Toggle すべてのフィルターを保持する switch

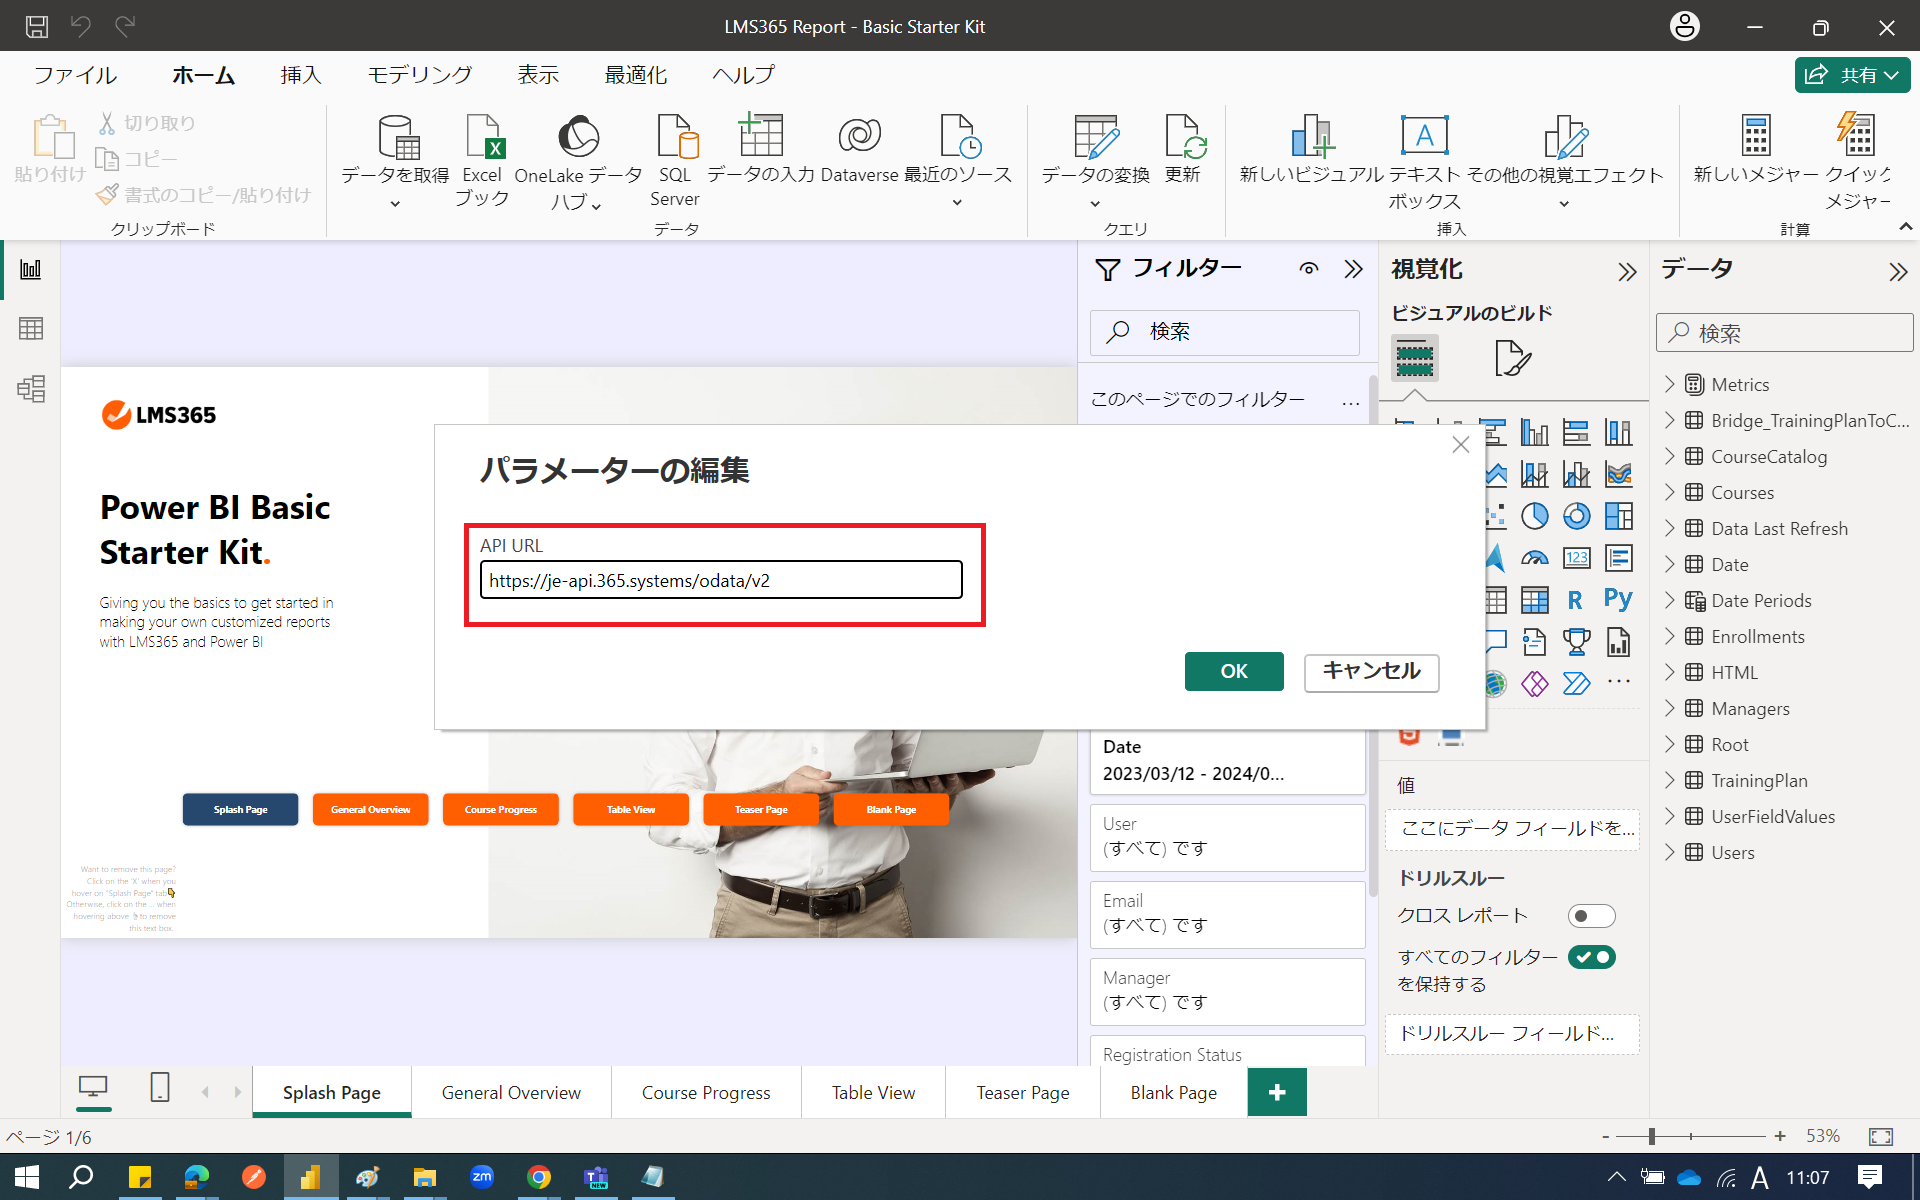[1591, 957]
